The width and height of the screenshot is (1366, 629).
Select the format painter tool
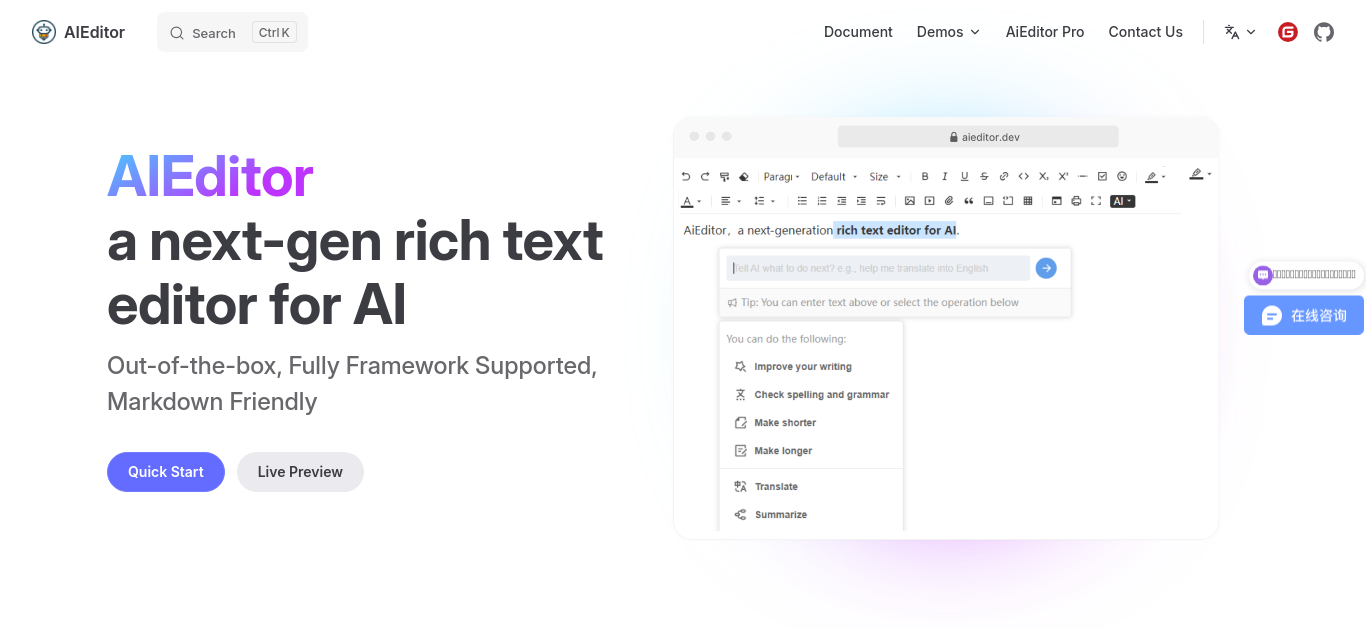coord(724,177)
